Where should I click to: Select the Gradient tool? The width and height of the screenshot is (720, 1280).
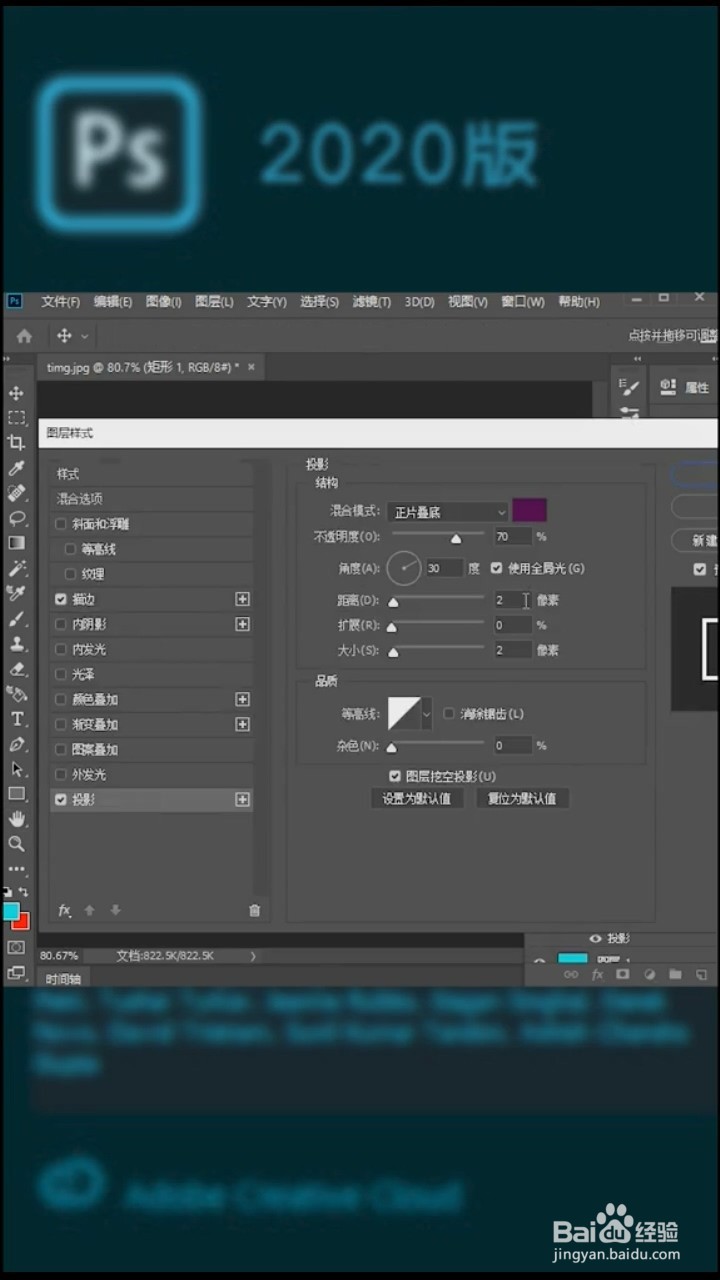pyautogui.click(x=16, y=543)
